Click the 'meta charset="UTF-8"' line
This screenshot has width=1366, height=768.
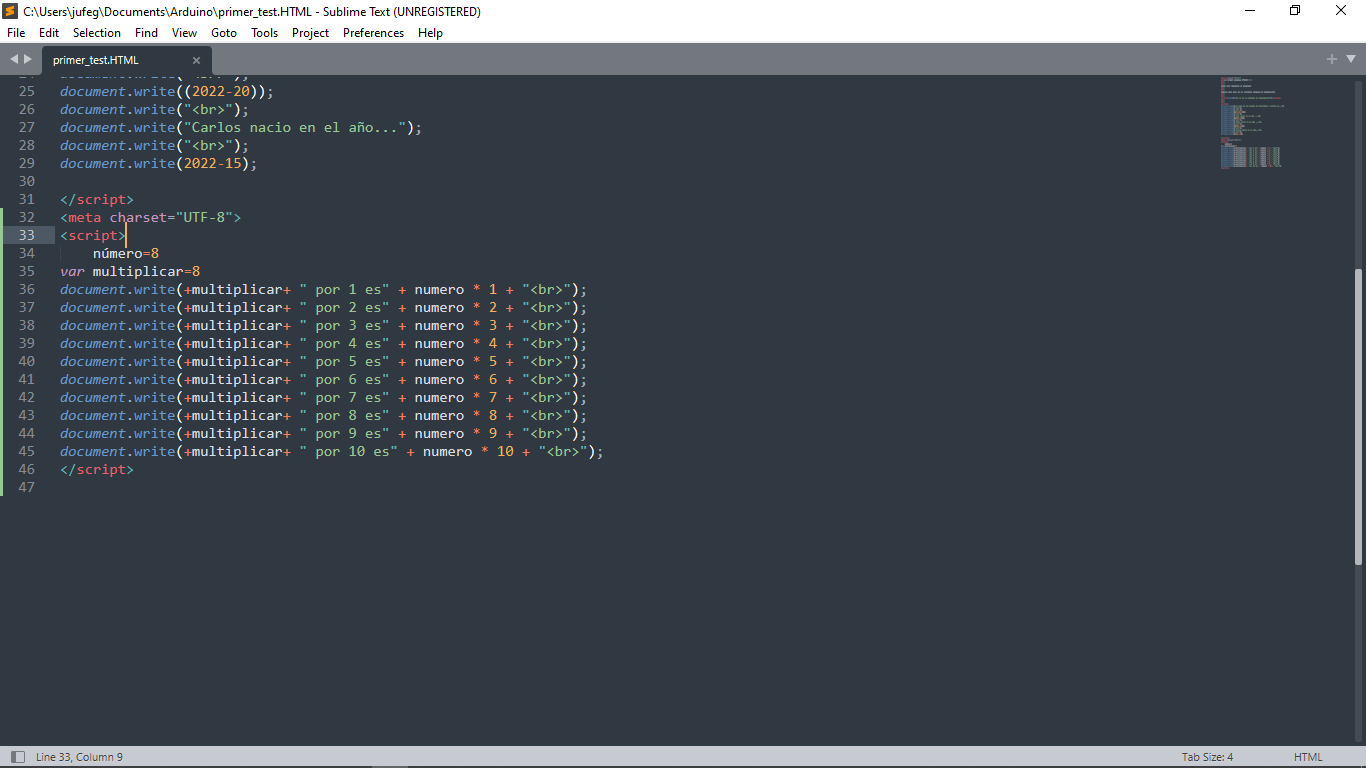(x=151, y=217)
